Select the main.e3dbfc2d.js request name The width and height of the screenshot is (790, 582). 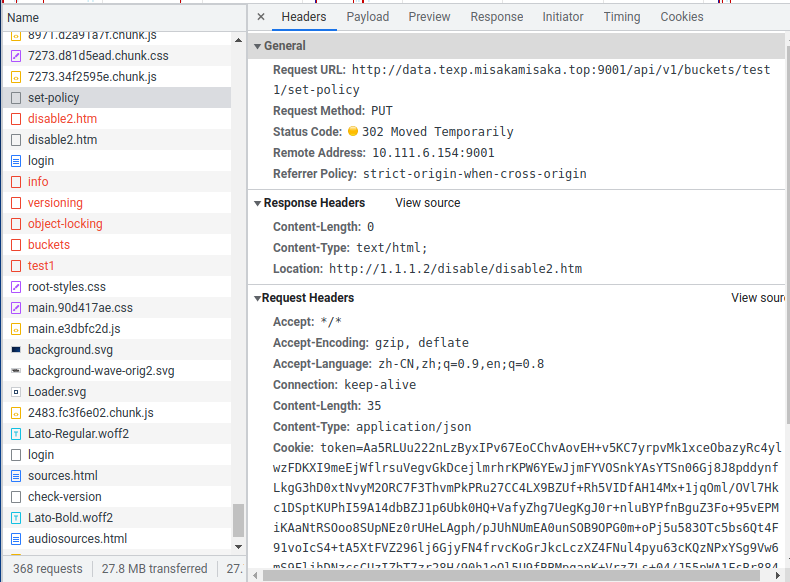click(74, 329)
